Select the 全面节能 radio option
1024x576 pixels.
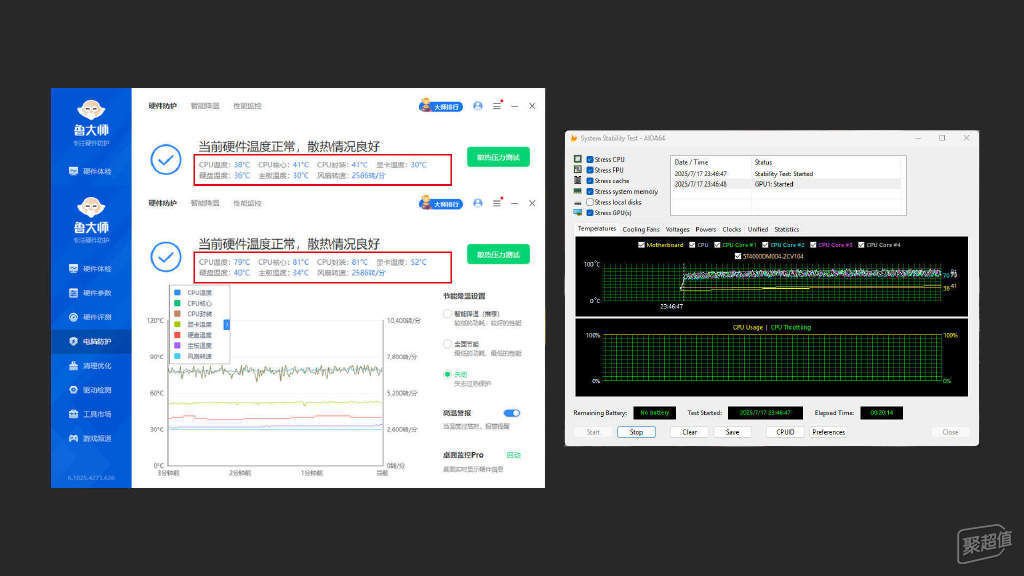tap(447, 344)
